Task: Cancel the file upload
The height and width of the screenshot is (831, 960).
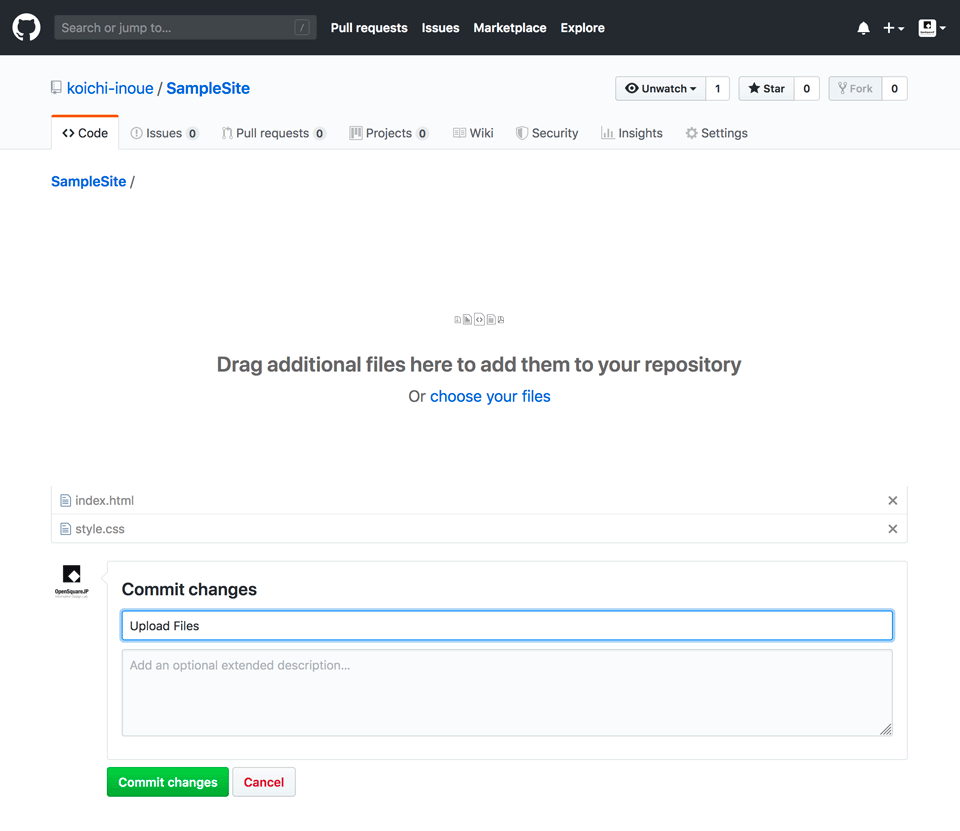Action: (x=264, y=782)
